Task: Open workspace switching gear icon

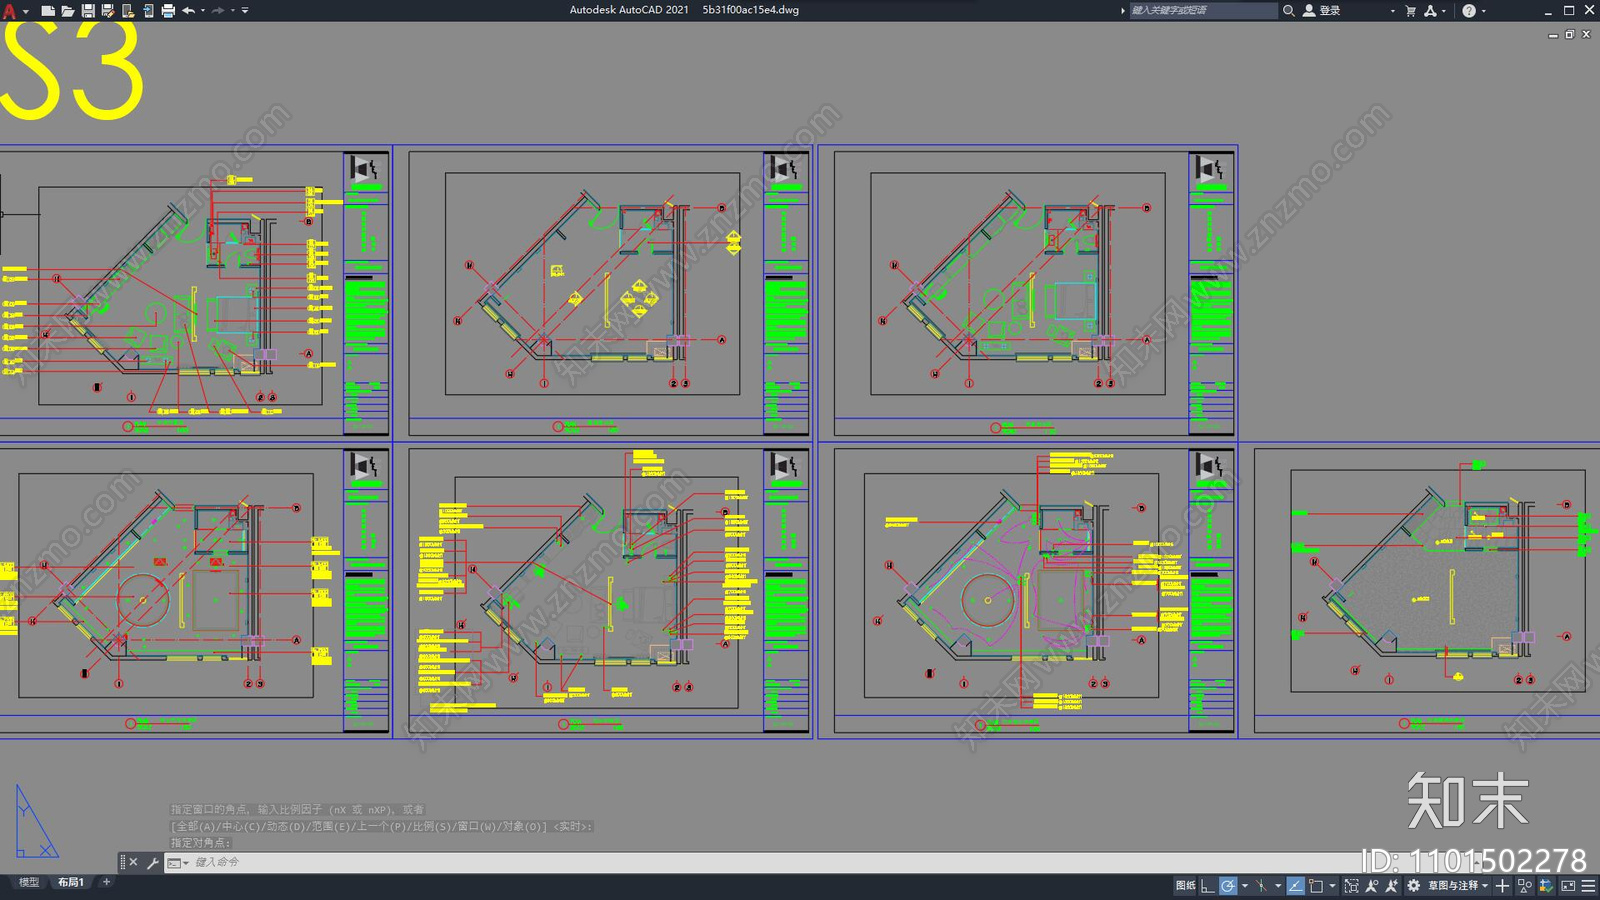Action: [x=1413, y=886]
